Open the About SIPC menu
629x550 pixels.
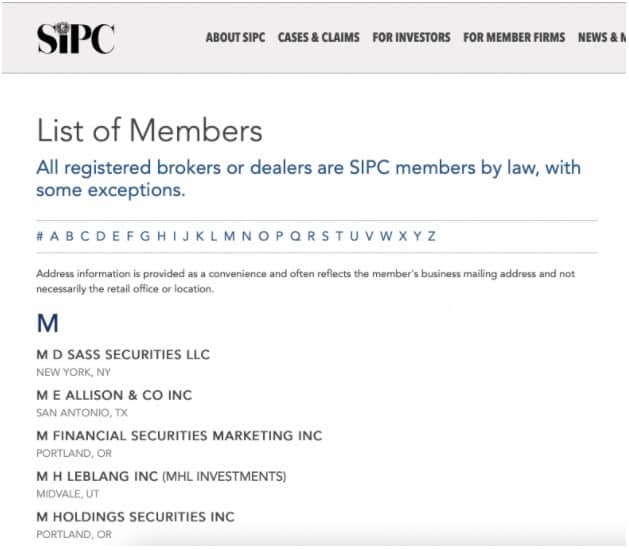[235, 37]
